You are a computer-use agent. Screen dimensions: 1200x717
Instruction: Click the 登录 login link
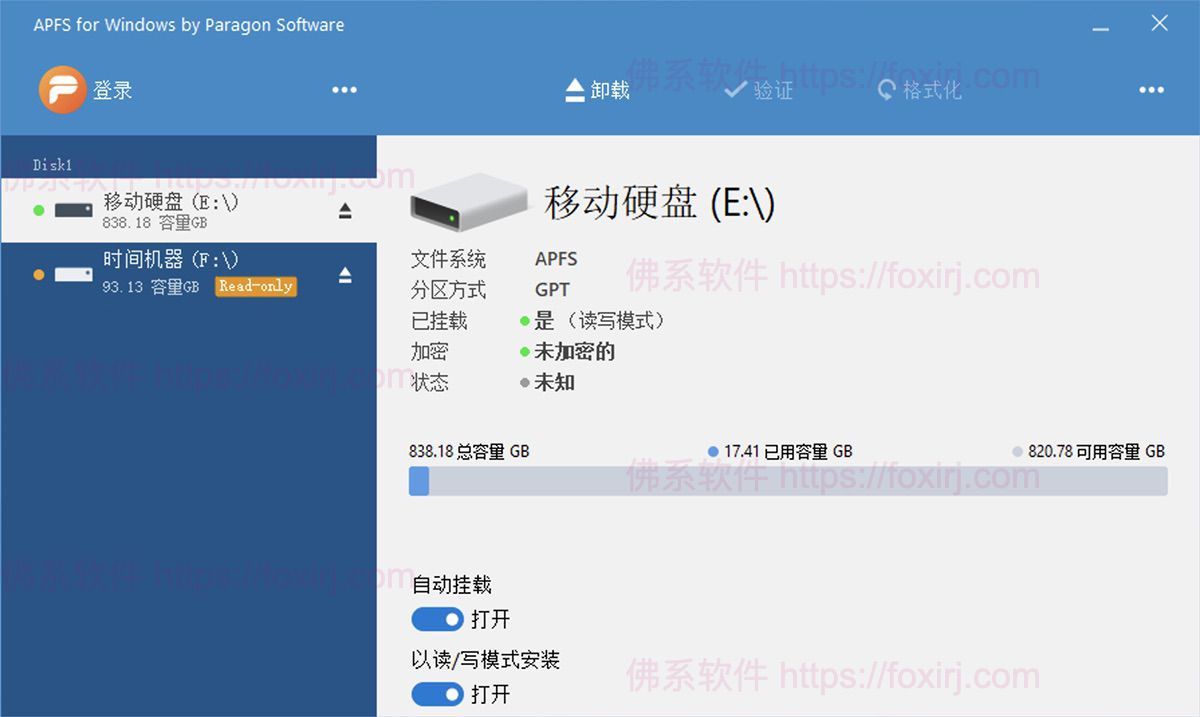pyautogui.click(x=113, y=90)
